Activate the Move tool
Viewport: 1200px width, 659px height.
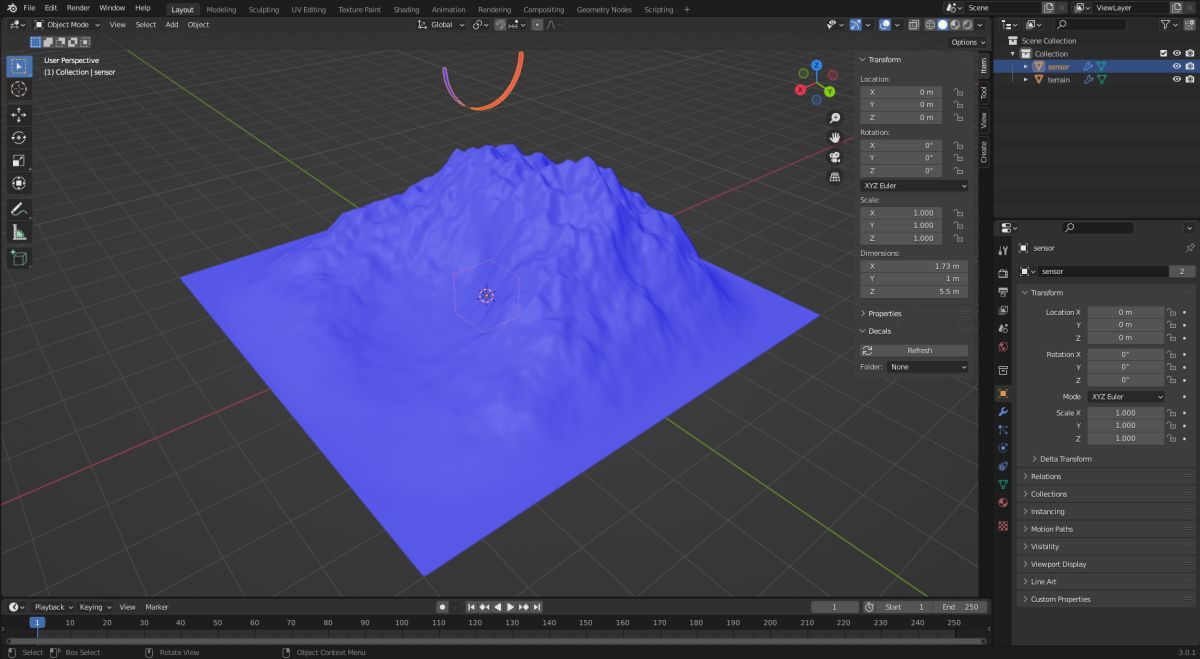(19, 115)
